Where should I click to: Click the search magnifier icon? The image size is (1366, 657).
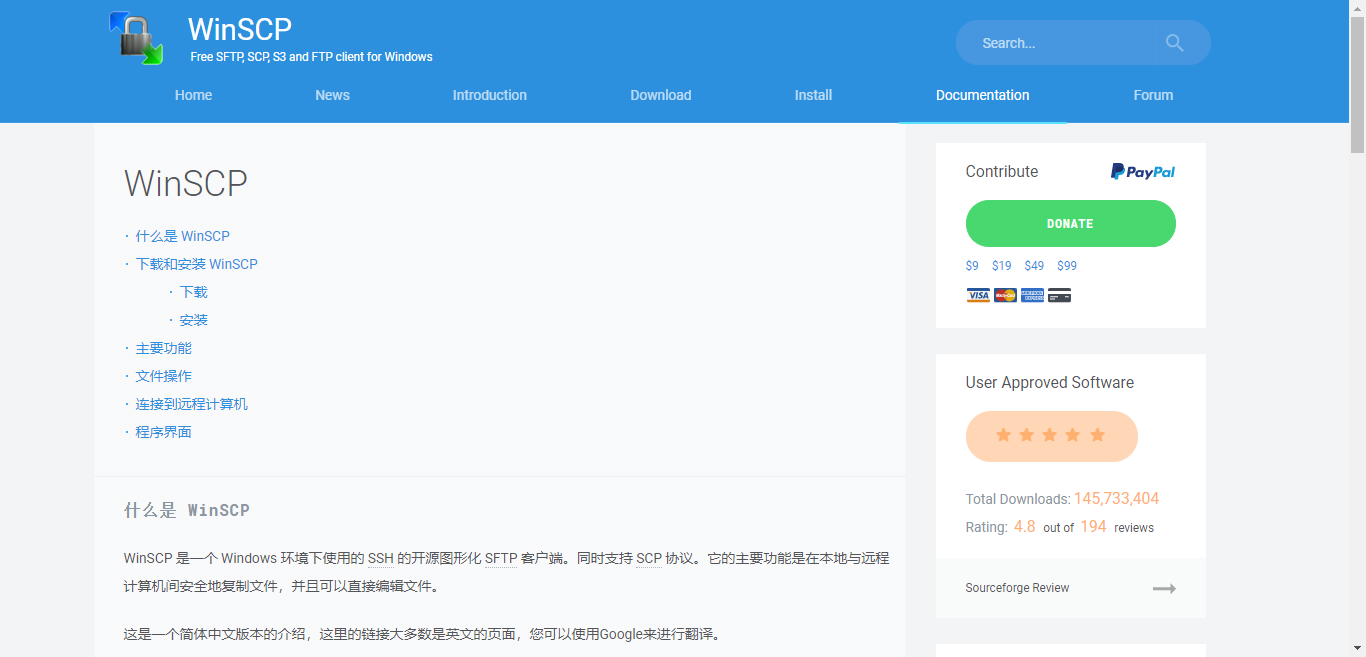[1174, 42]
